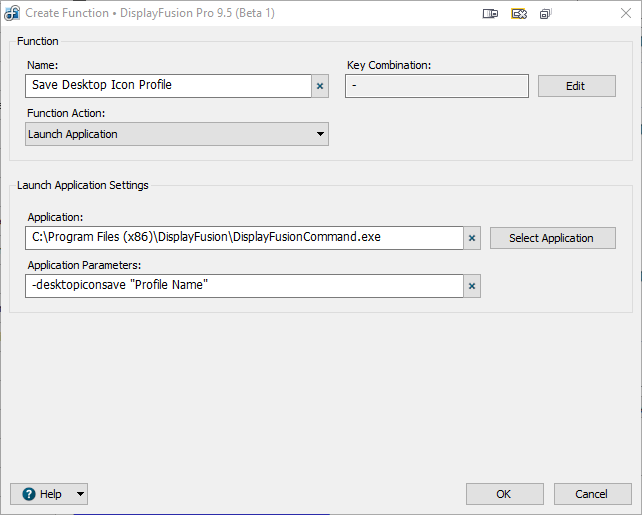Expand the Help button dropdown arrow

pos(80,494)
